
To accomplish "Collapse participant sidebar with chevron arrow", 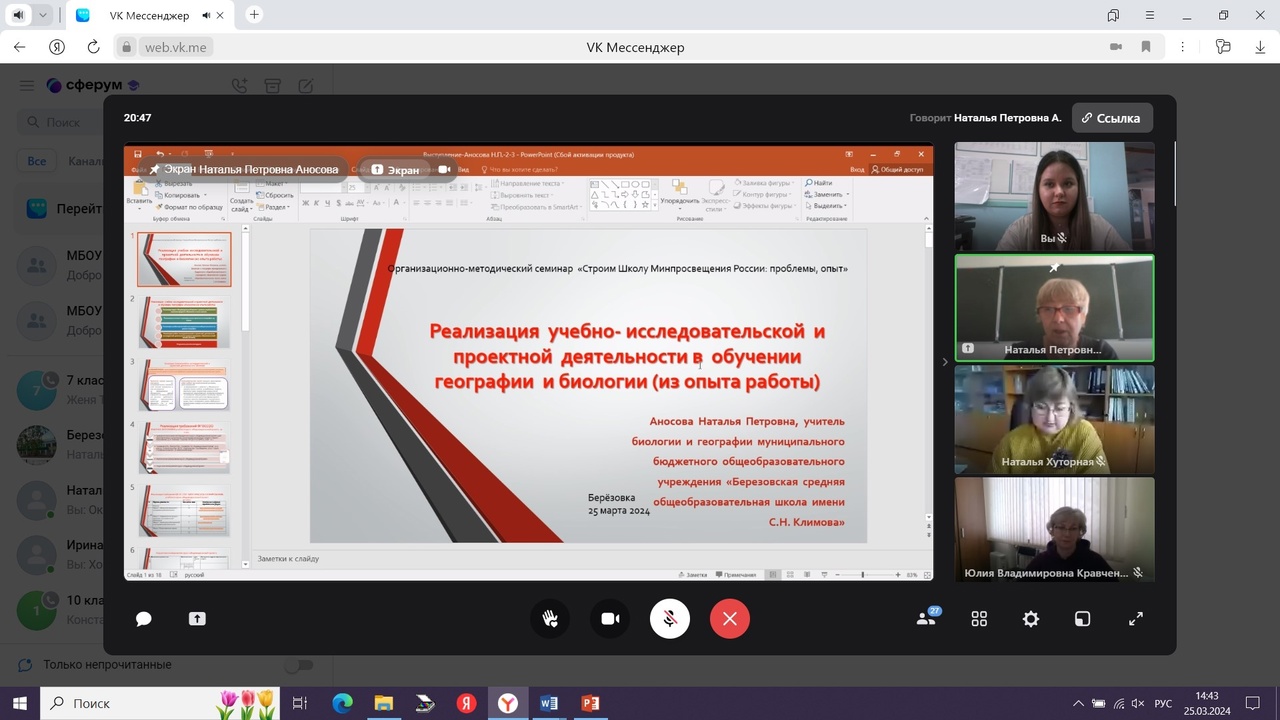I will click(945, 362).
